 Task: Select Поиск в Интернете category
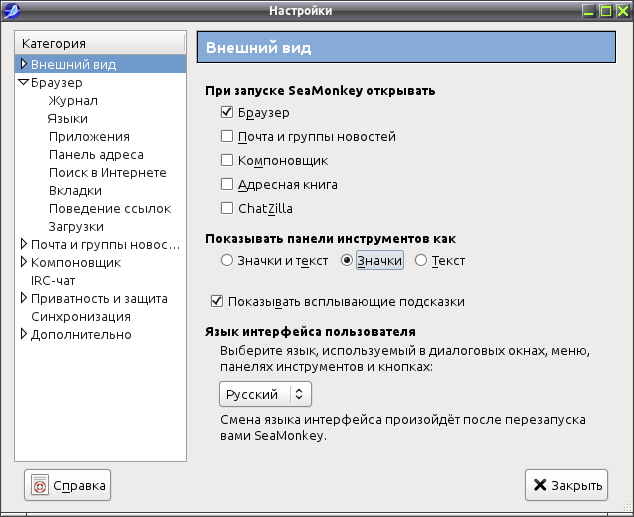point(108,173)
